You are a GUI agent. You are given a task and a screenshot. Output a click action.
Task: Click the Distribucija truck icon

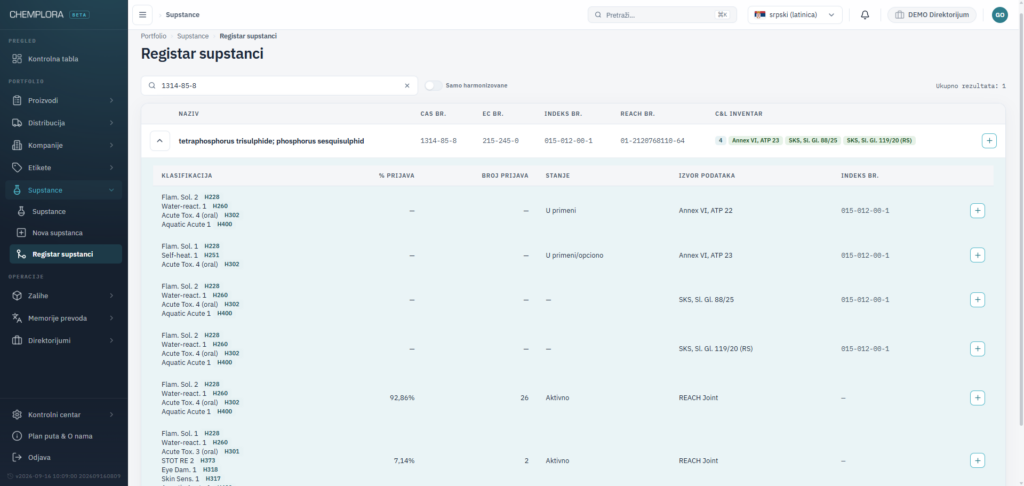tap(17, 123)
